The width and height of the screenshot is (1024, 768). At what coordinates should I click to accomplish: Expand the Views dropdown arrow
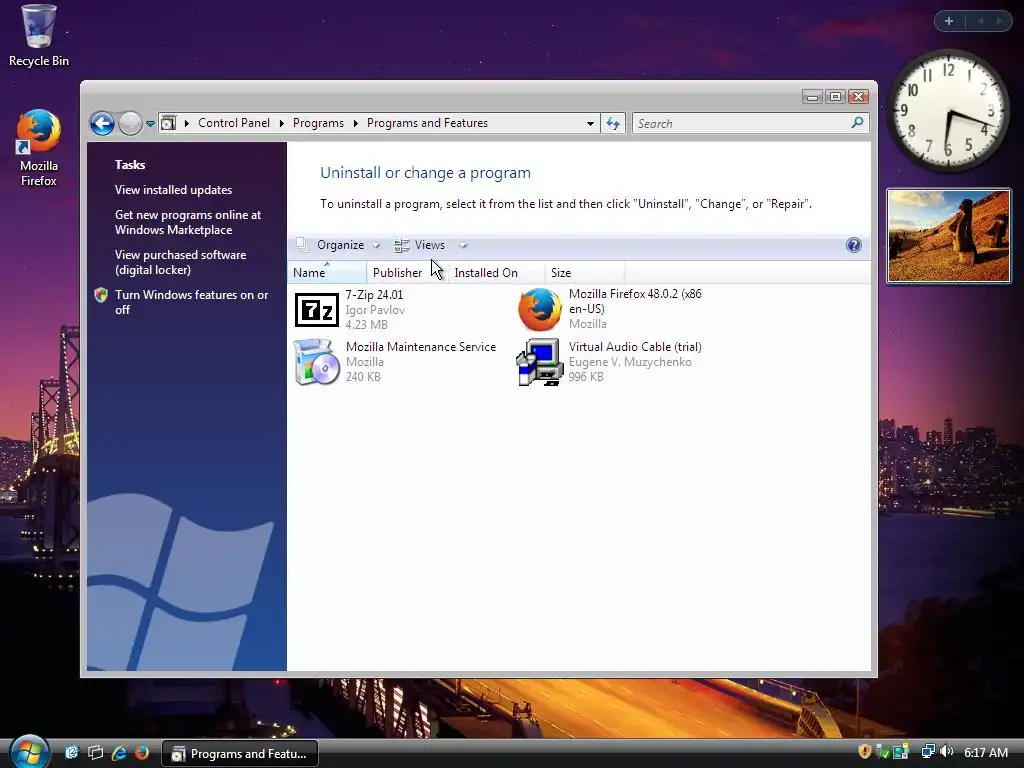click(x=462, y=246)
